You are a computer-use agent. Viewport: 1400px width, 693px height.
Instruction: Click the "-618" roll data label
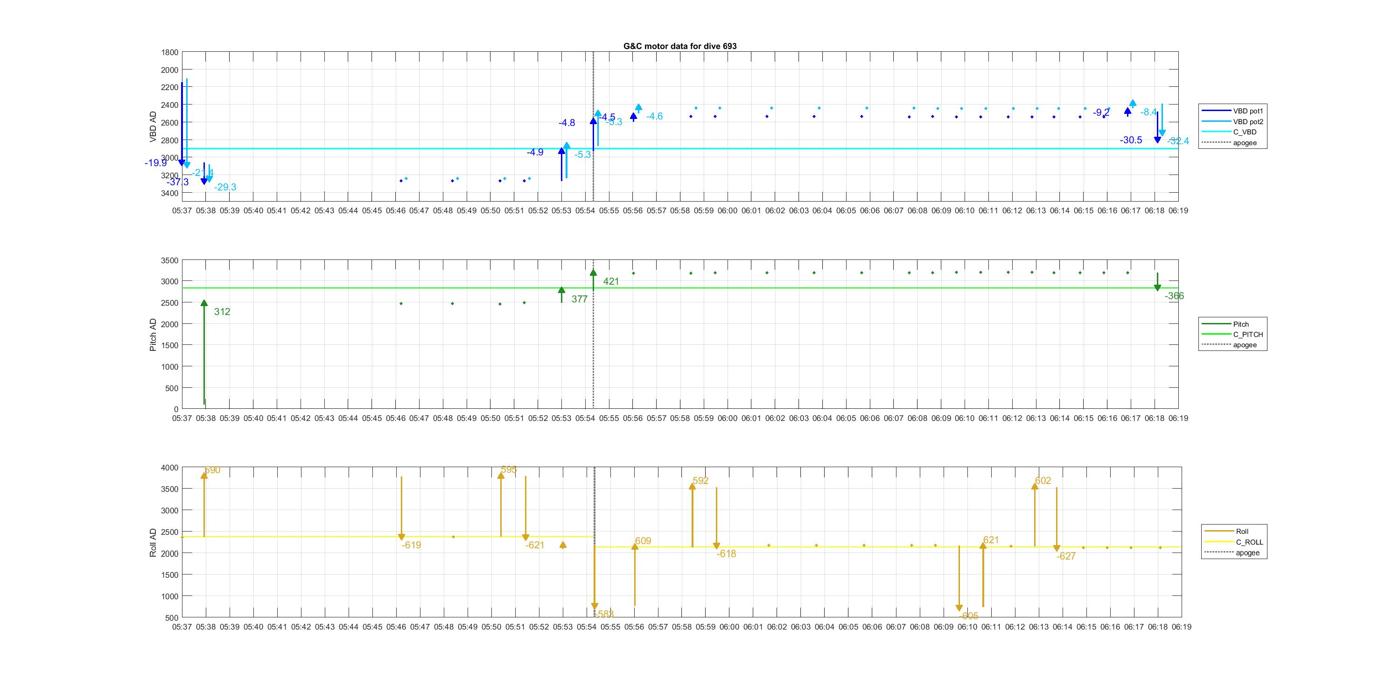pyautogui.click(x=726, y=554)
